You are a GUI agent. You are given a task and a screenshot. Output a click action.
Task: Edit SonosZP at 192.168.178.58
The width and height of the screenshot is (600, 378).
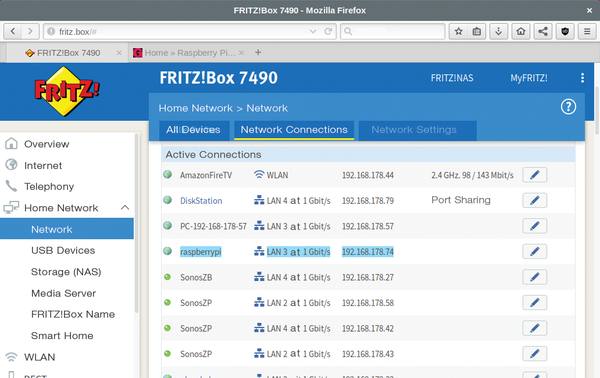[x=535, y=303]
